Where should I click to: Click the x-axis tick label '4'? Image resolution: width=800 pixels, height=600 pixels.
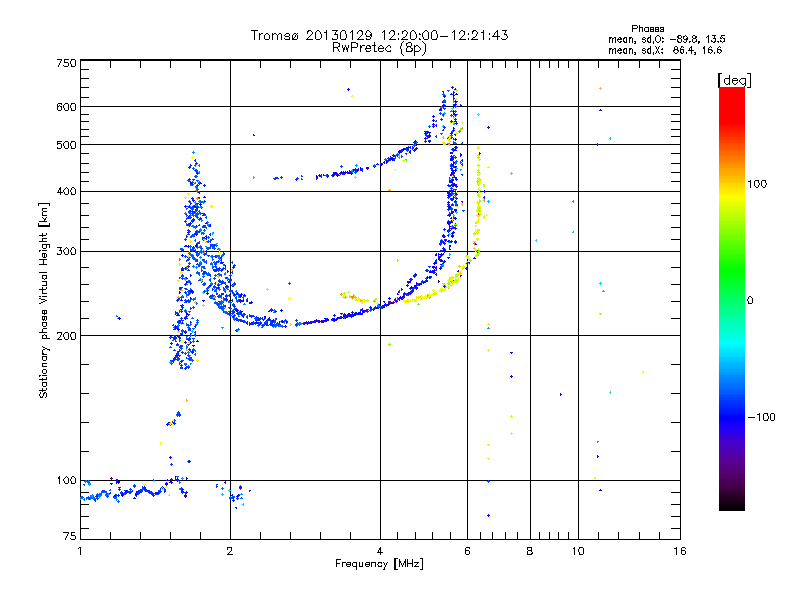tap(380, 551)
